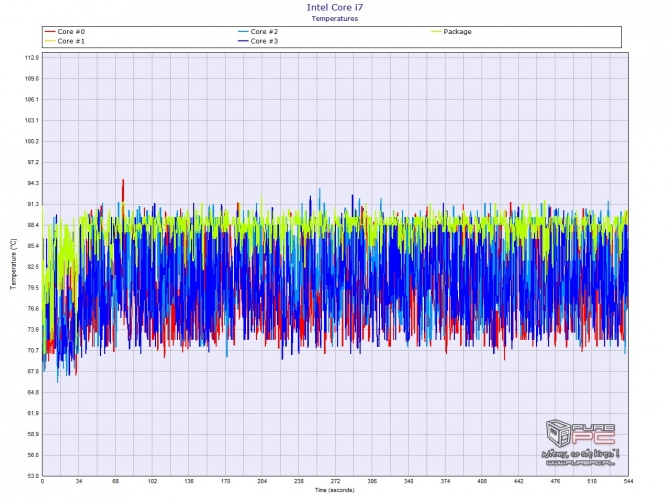Click the 70.7 y-axis value
Viewport: 670px width, 502px height.
click(x=32, y=351)
